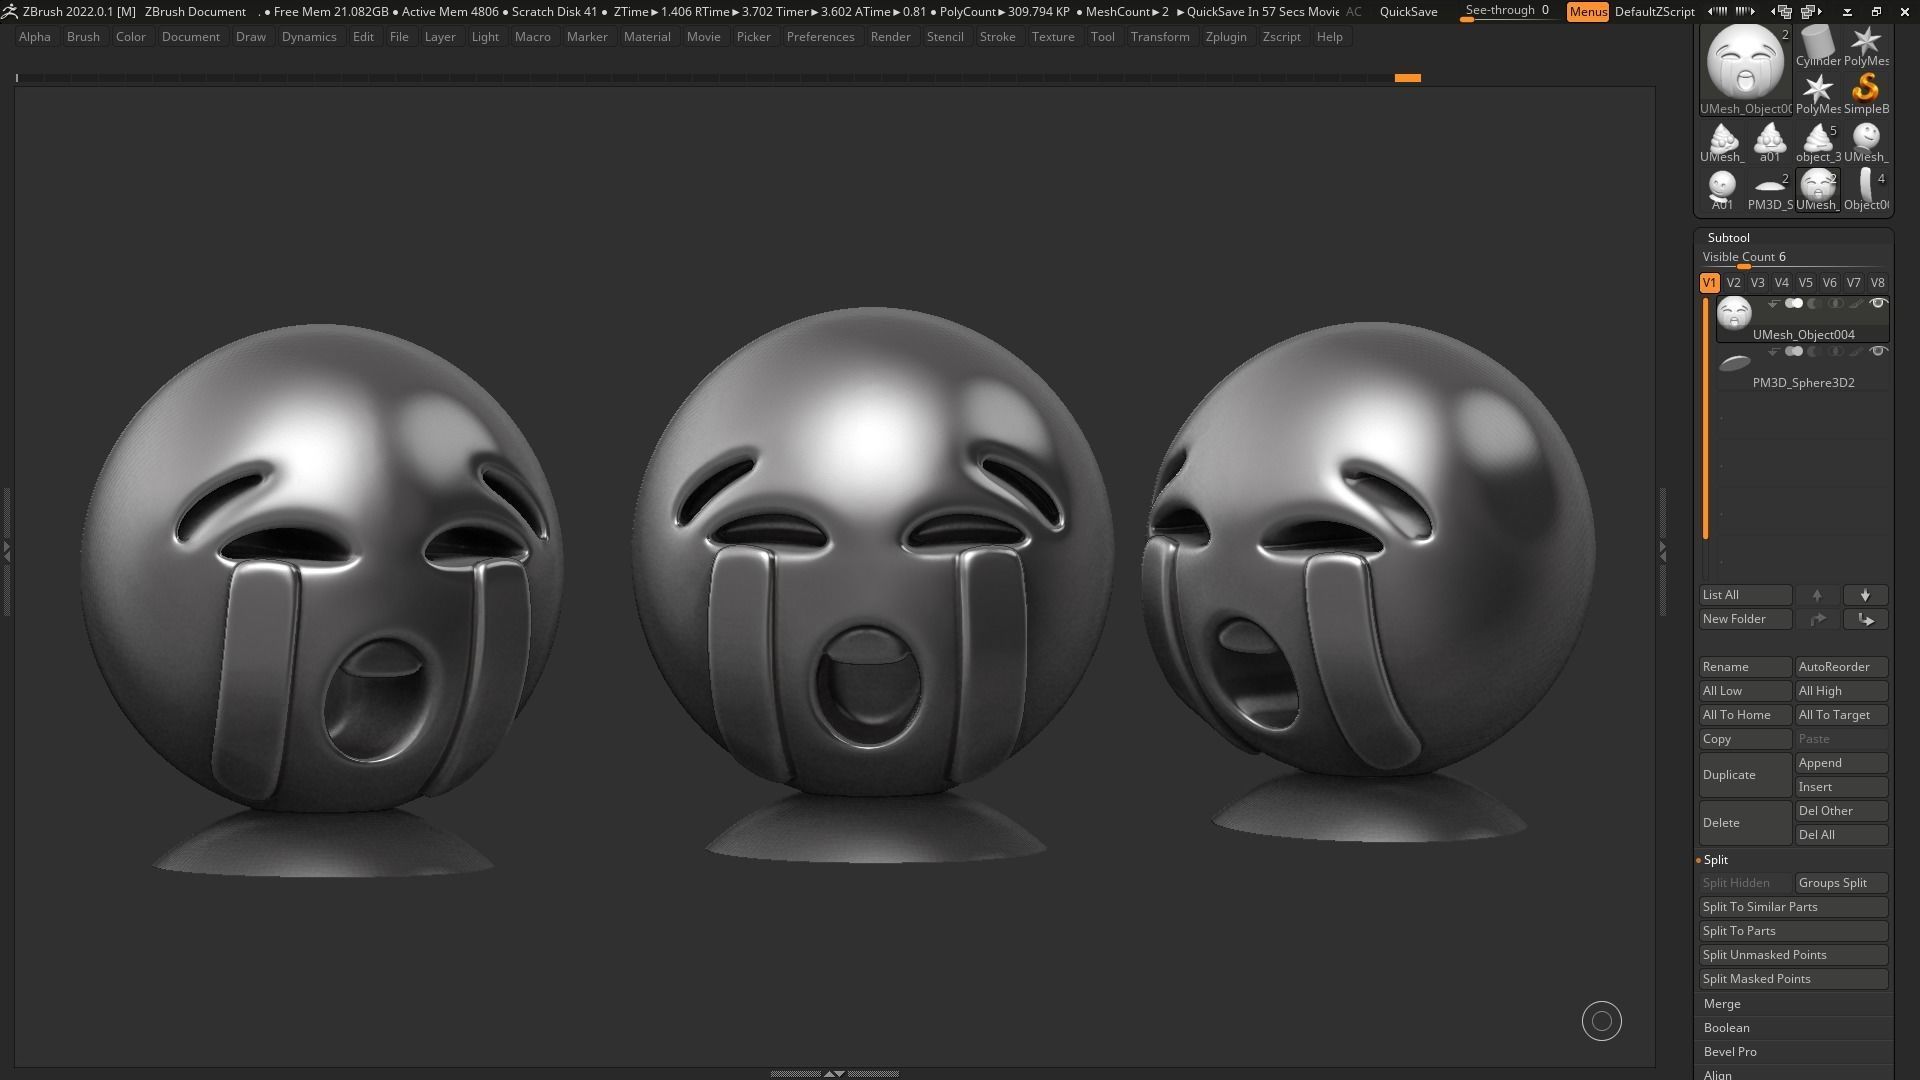
Task: Open the Stroke menu
Action: point(997,37)
